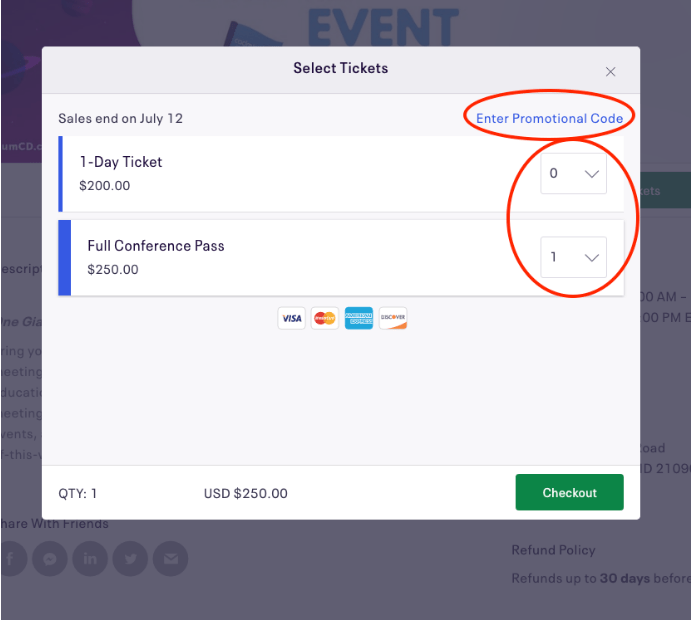Share the event on LinkedIn icon
Image resolution: width=691 pixels, height=621 pixels.
tap(90, 559)
